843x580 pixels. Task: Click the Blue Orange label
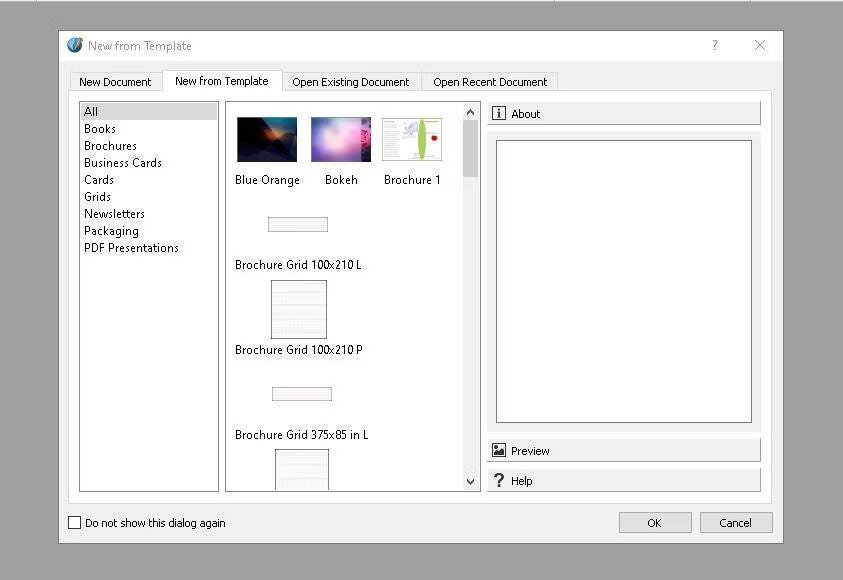[x=267, y=180]
